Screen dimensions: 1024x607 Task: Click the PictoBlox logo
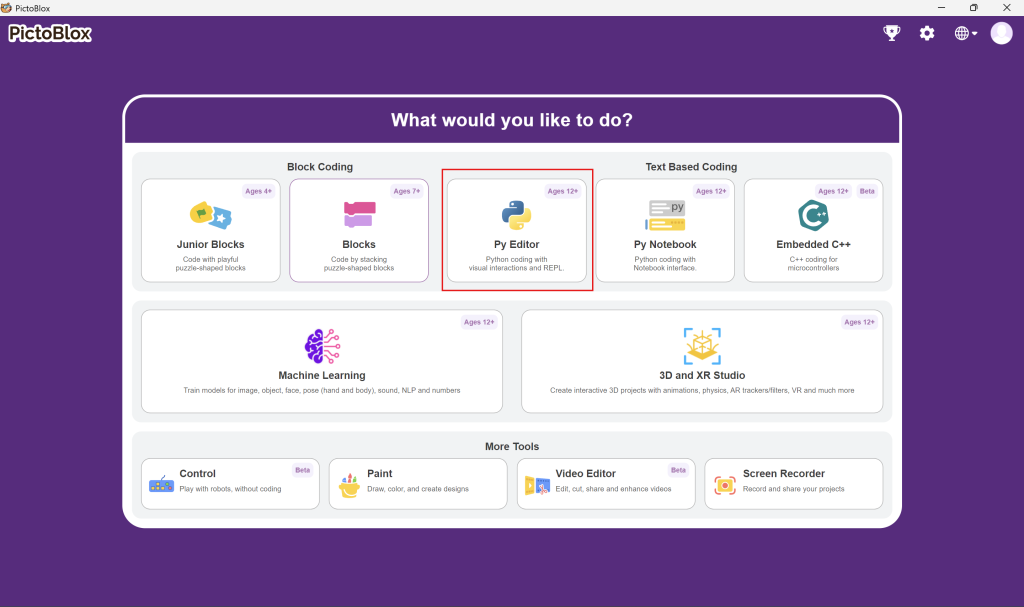click(50, 33)
